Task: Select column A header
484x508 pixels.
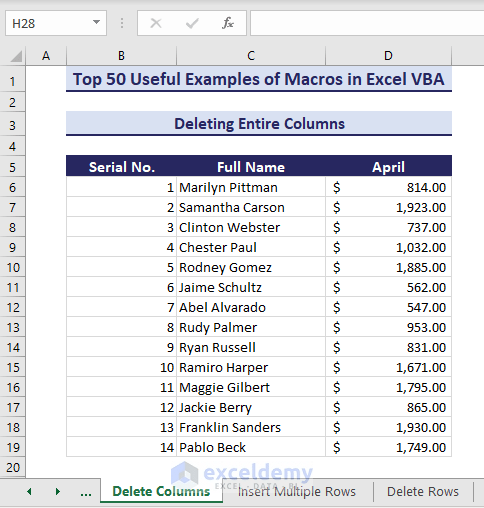Action: tap(46, 56)
